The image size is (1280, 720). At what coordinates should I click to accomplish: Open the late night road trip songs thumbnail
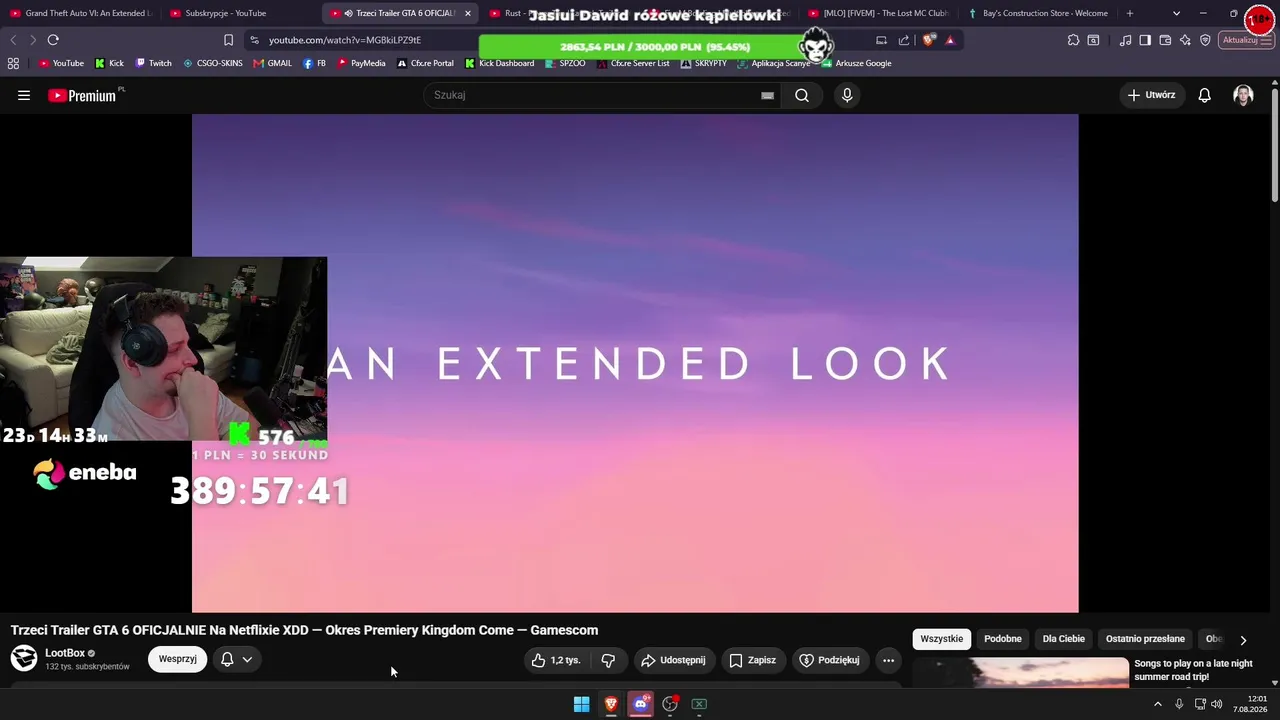(1020, 672)
